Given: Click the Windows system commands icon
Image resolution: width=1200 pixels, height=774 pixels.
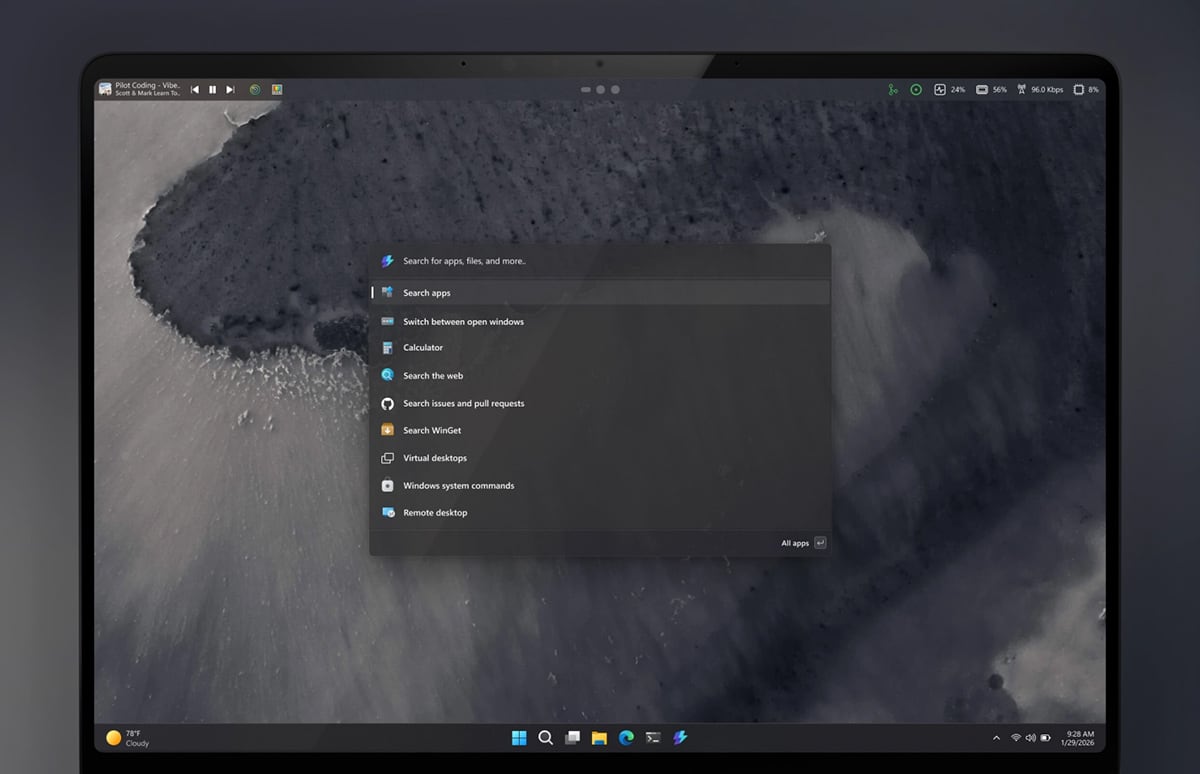Looking at the screenshot, I should coord(387,485).
